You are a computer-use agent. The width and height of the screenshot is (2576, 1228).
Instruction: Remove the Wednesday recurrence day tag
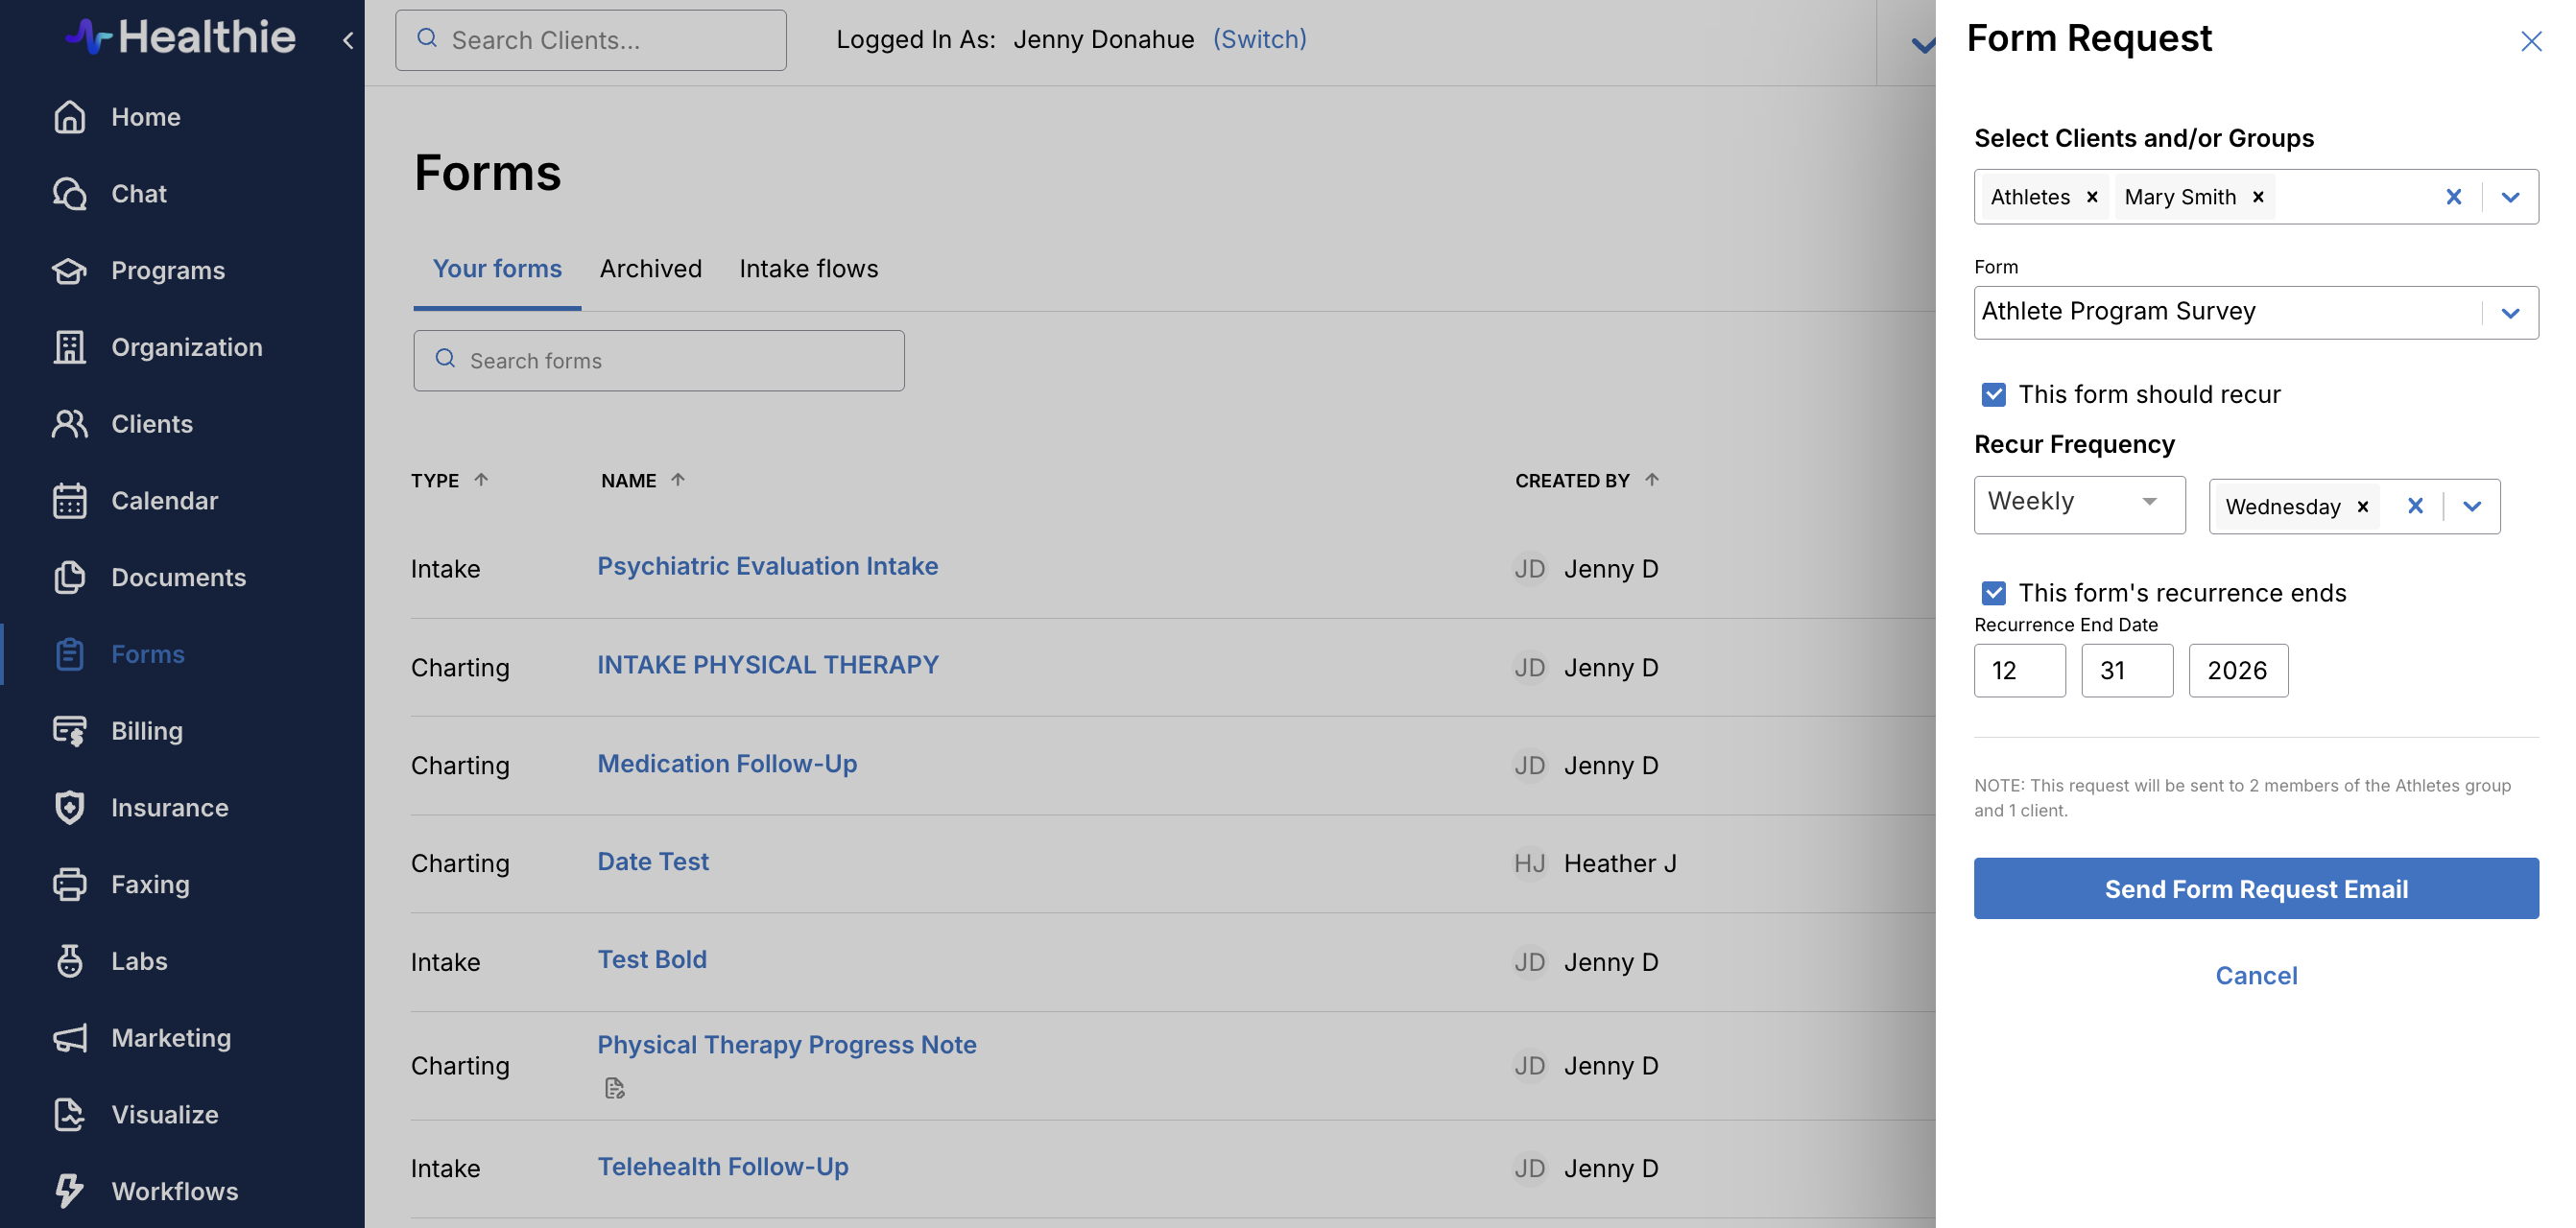[2363, 507]
